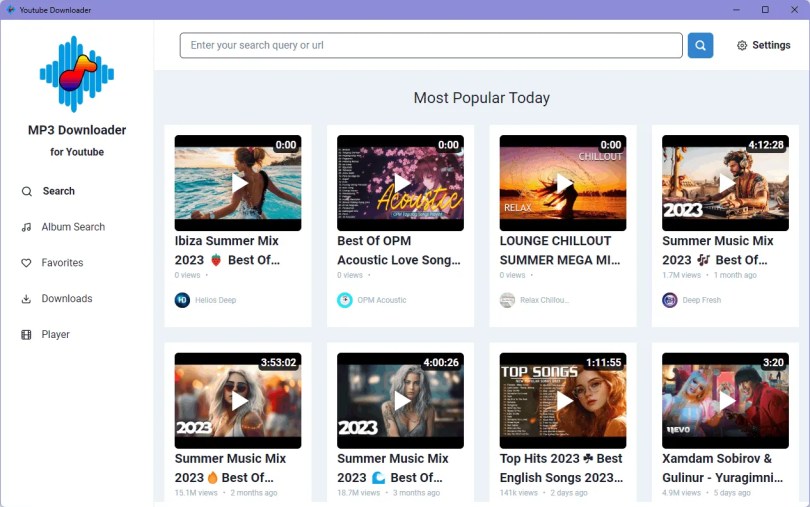Click the 1.7M views text
The height and width of the screenshot is (507, 810).
[x=681, y=275]
